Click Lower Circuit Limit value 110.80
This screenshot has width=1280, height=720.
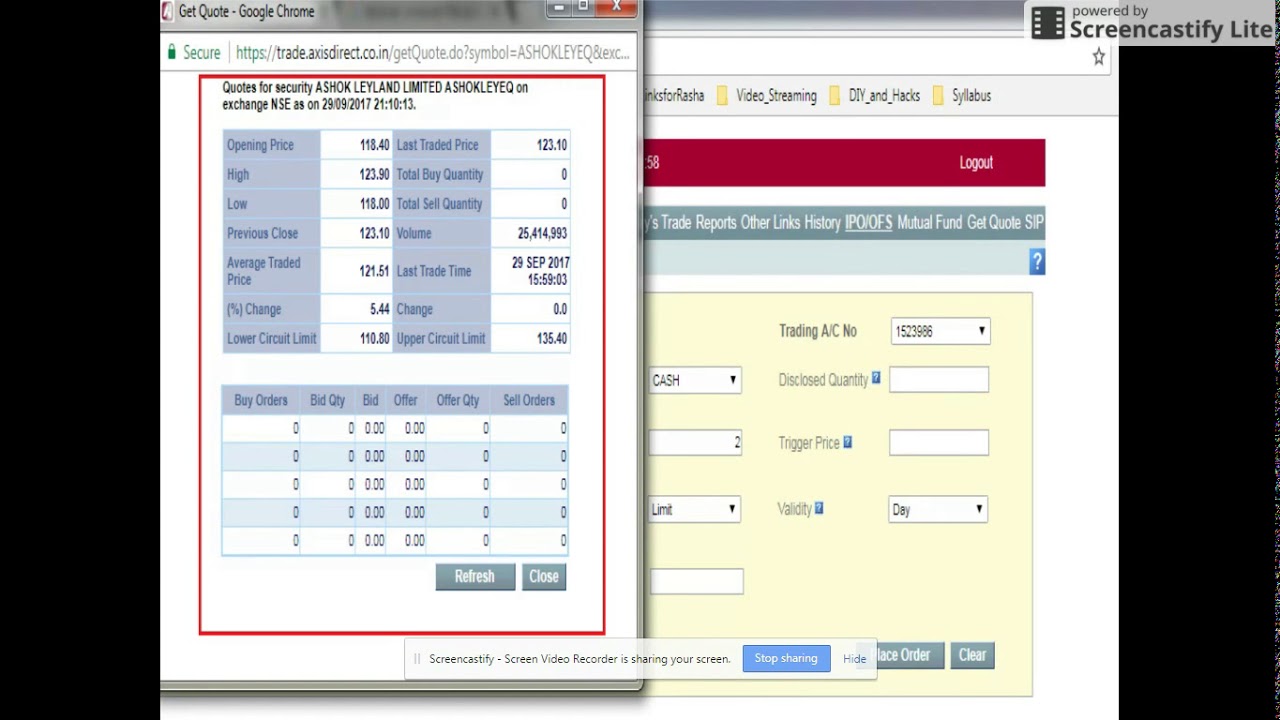click(x=374, y=339)
